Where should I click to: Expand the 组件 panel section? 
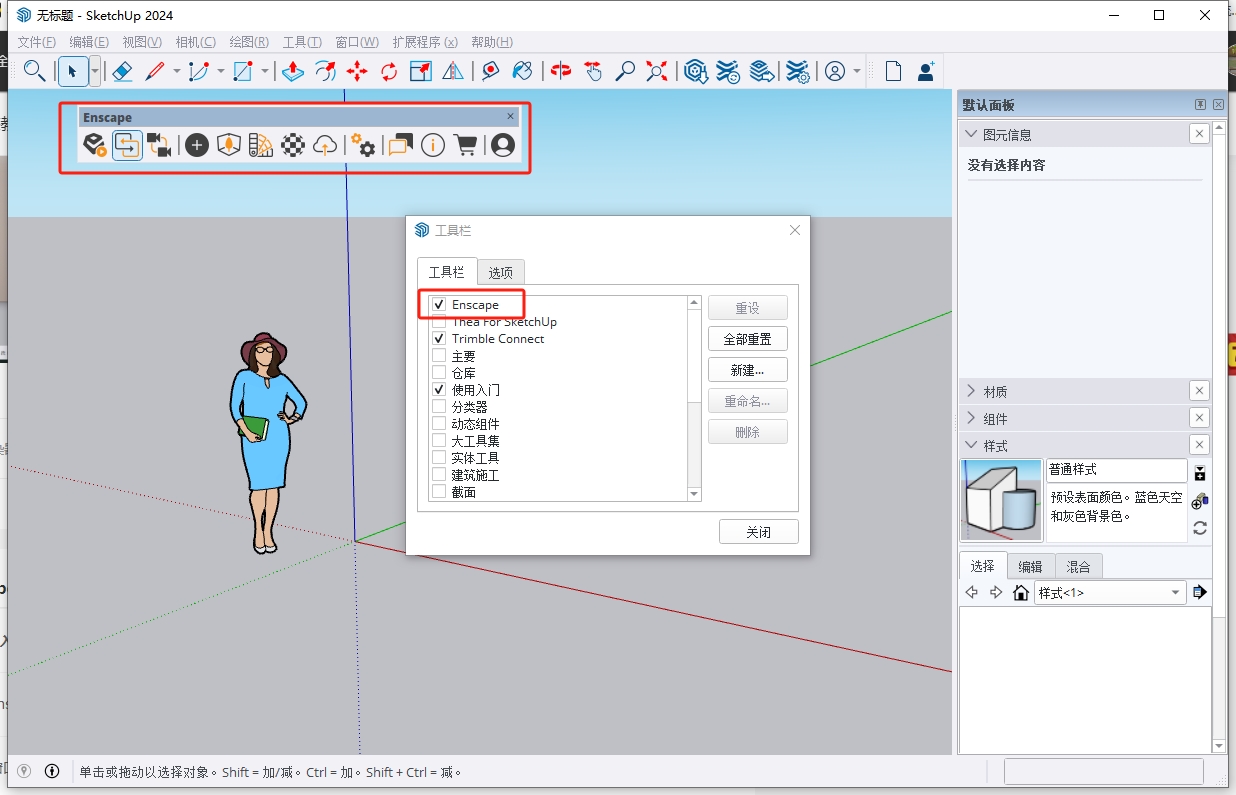[x=970, y=418]
